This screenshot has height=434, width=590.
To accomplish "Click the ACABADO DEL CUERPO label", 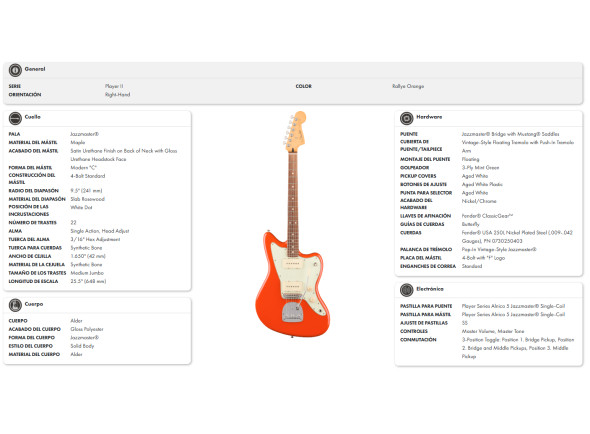I will pyautogui.click(x=35, y=329).
